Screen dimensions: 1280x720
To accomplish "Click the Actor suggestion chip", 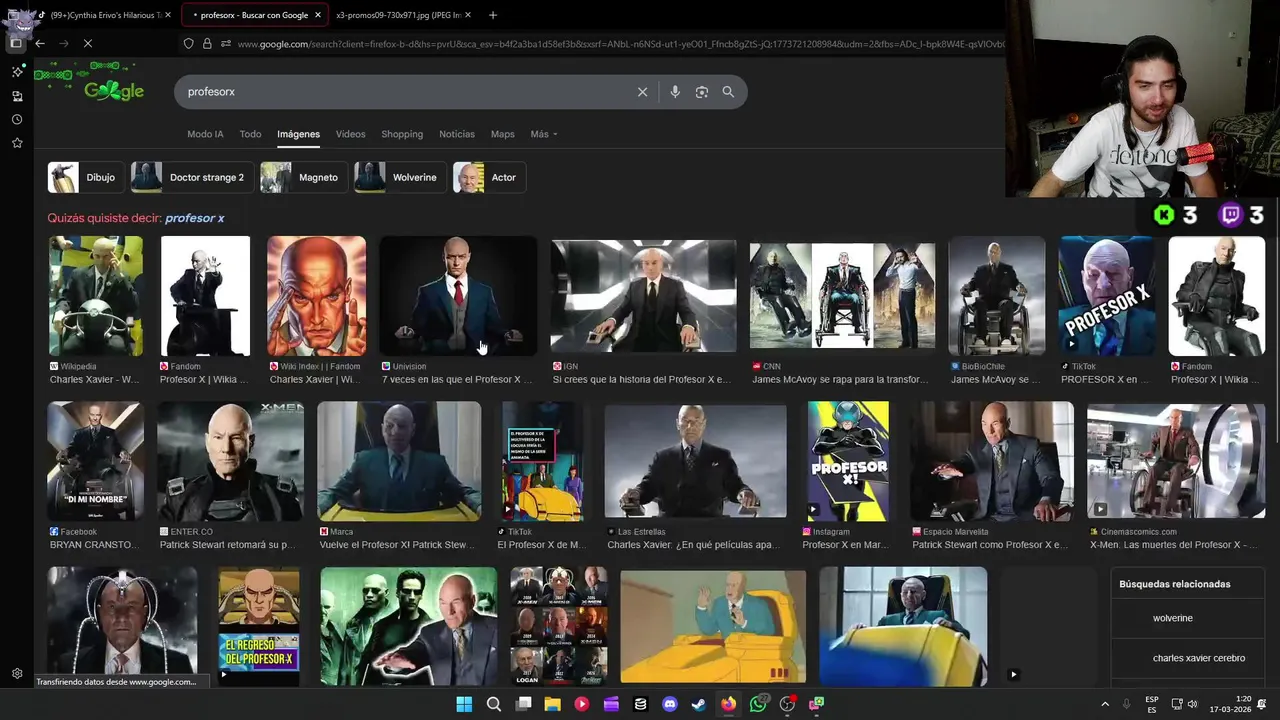I will (x=489, y=177).
